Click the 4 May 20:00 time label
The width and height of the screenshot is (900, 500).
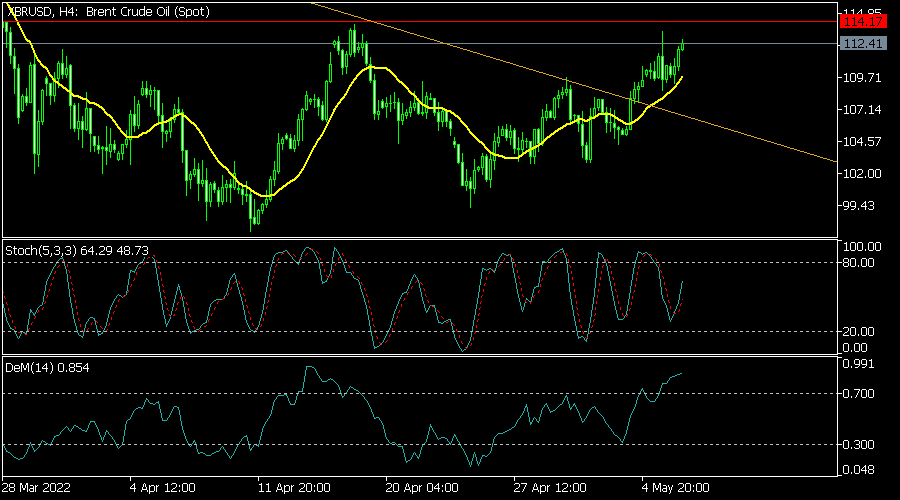tap(676, 488)
